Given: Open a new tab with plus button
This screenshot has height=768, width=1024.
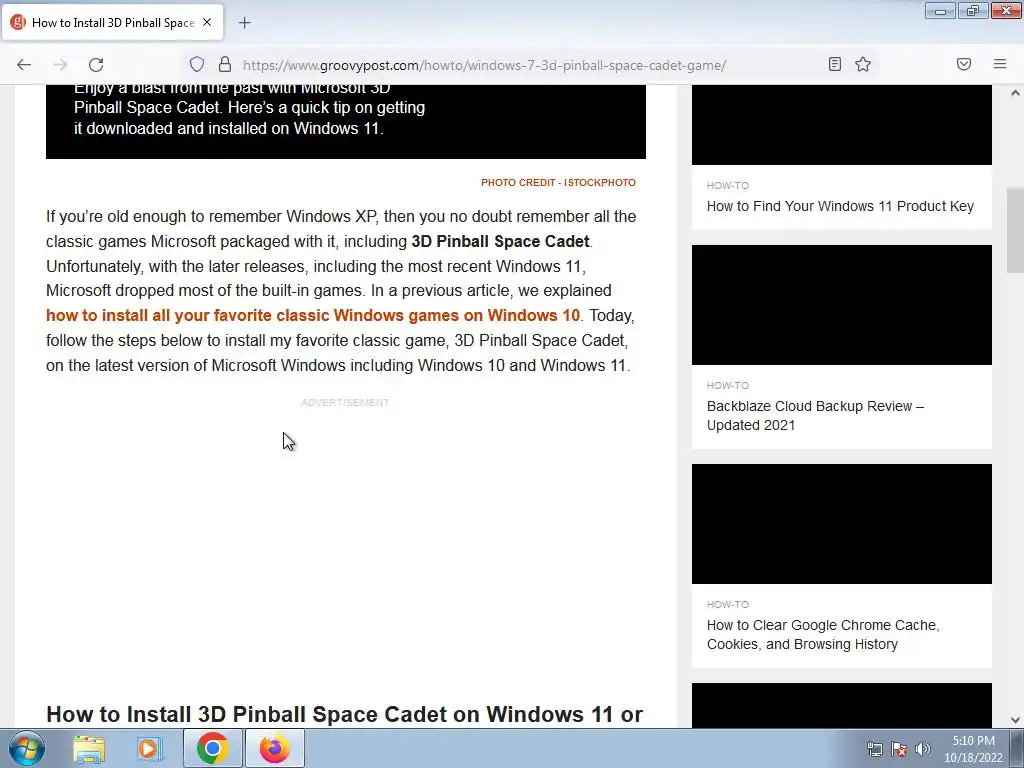Looking at the screenshot, I should (x=244, y=23).
